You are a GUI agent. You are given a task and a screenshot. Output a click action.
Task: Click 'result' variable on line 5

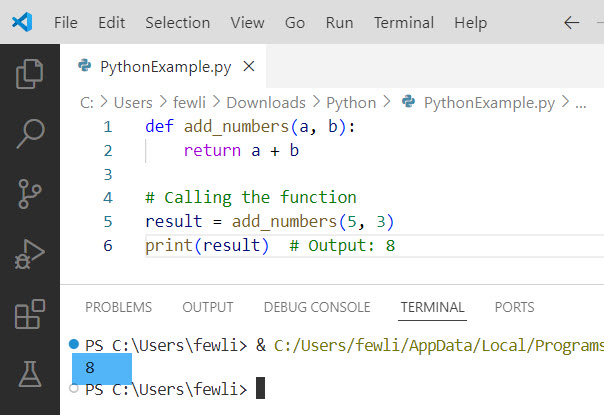[x=174, y=222]
